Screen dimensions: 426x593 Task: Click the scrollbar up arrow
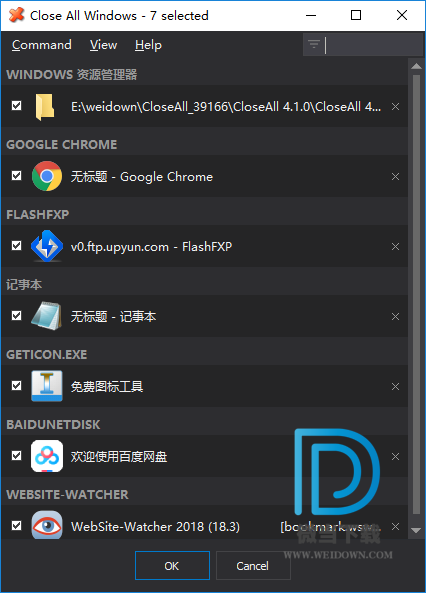pos(416,66)
